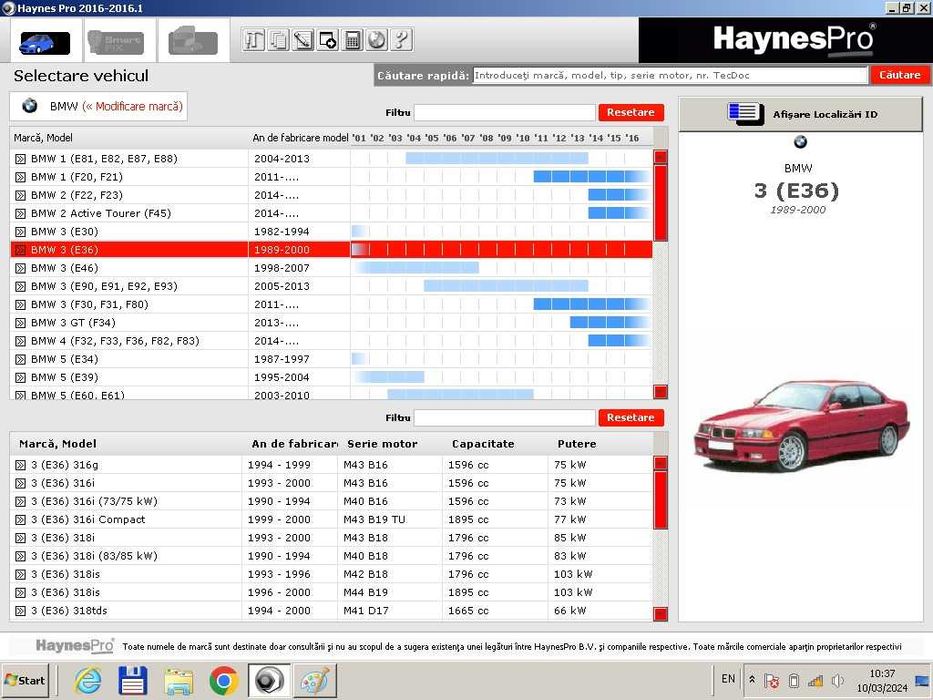Expand BMW 3 (F30, F31, F80) row
This screenshot has width=933, height=700.
(20, 305)
